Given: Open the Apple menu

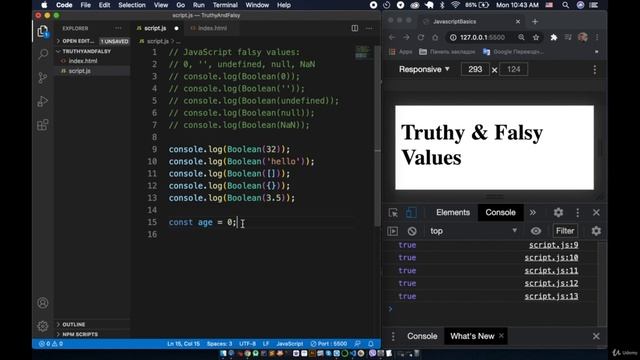Looking at the screenshot, I should tap(44, 5).
